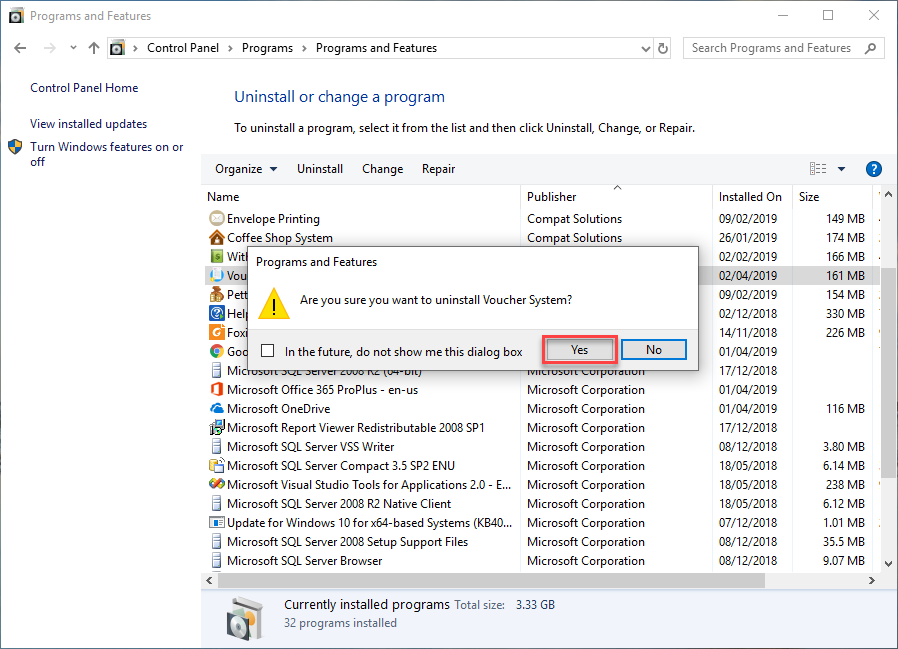Open the Organize dropdown menu
Screen dimensions: 898x649
tap(246, 169)
